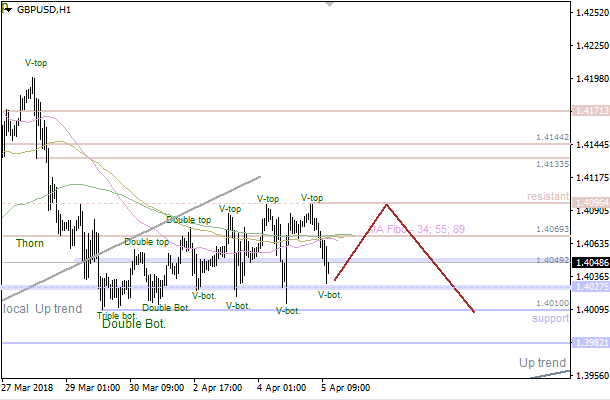Screen dimensions: 610x400
Task: Select the 'local Up trend' label
Action: (42, 309)
